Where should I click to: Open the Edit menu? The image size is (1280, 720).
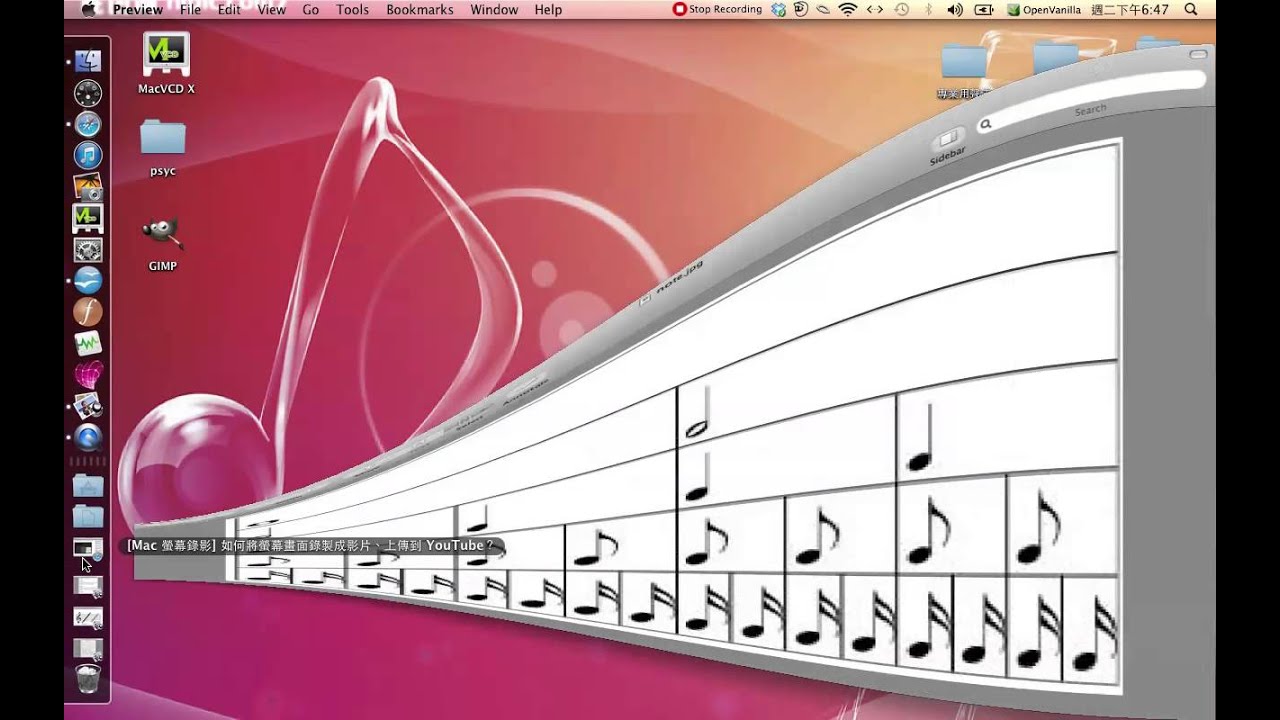229,9
